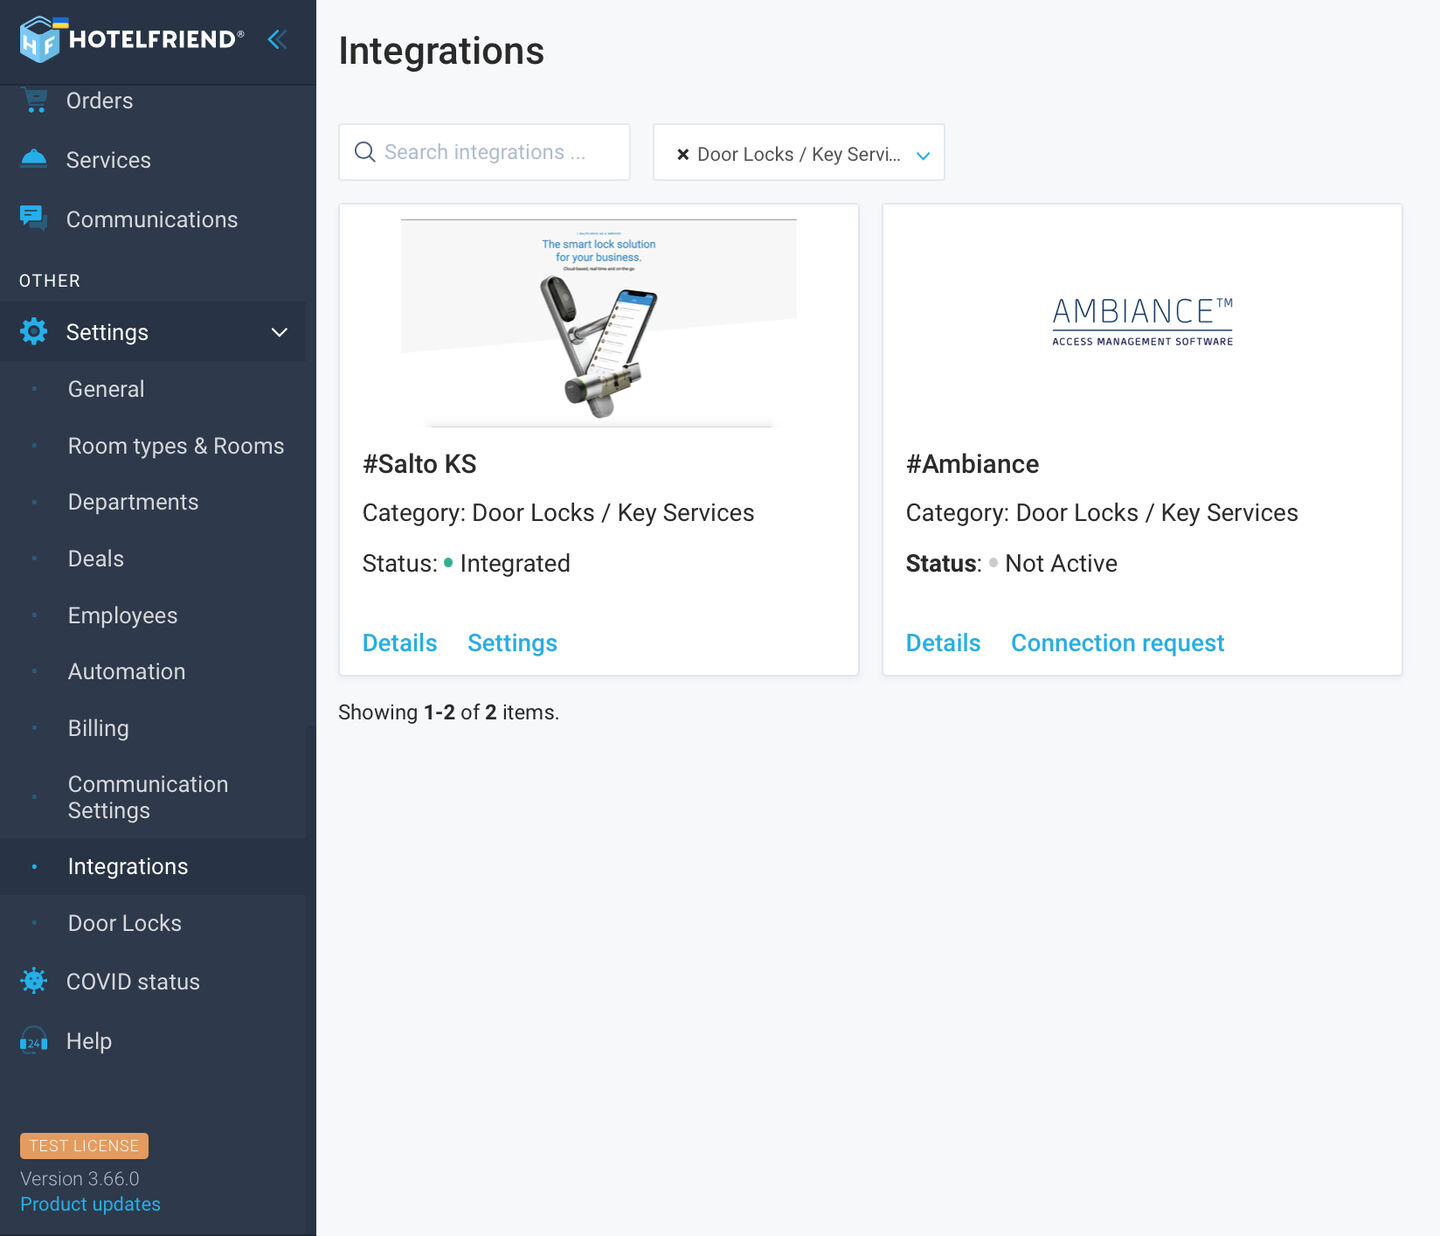
Task: Go to General settings
Action: click(106, 389)
